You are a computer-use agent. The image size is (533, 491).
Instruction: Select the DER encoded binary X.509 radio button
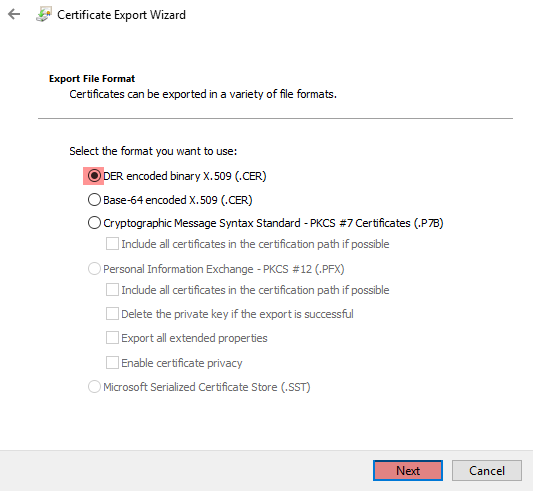coord(94,176)
